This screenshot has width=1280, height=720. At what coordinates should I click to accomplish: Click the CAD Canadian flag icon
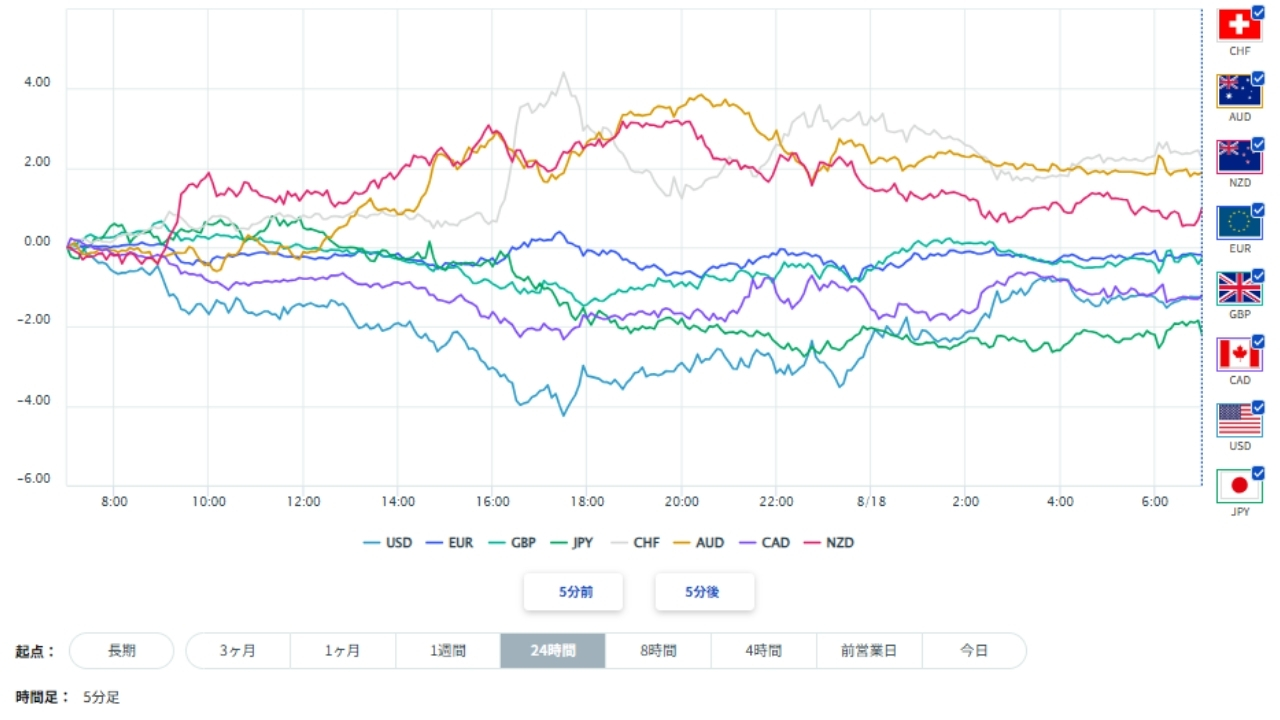pos(1239,354)
